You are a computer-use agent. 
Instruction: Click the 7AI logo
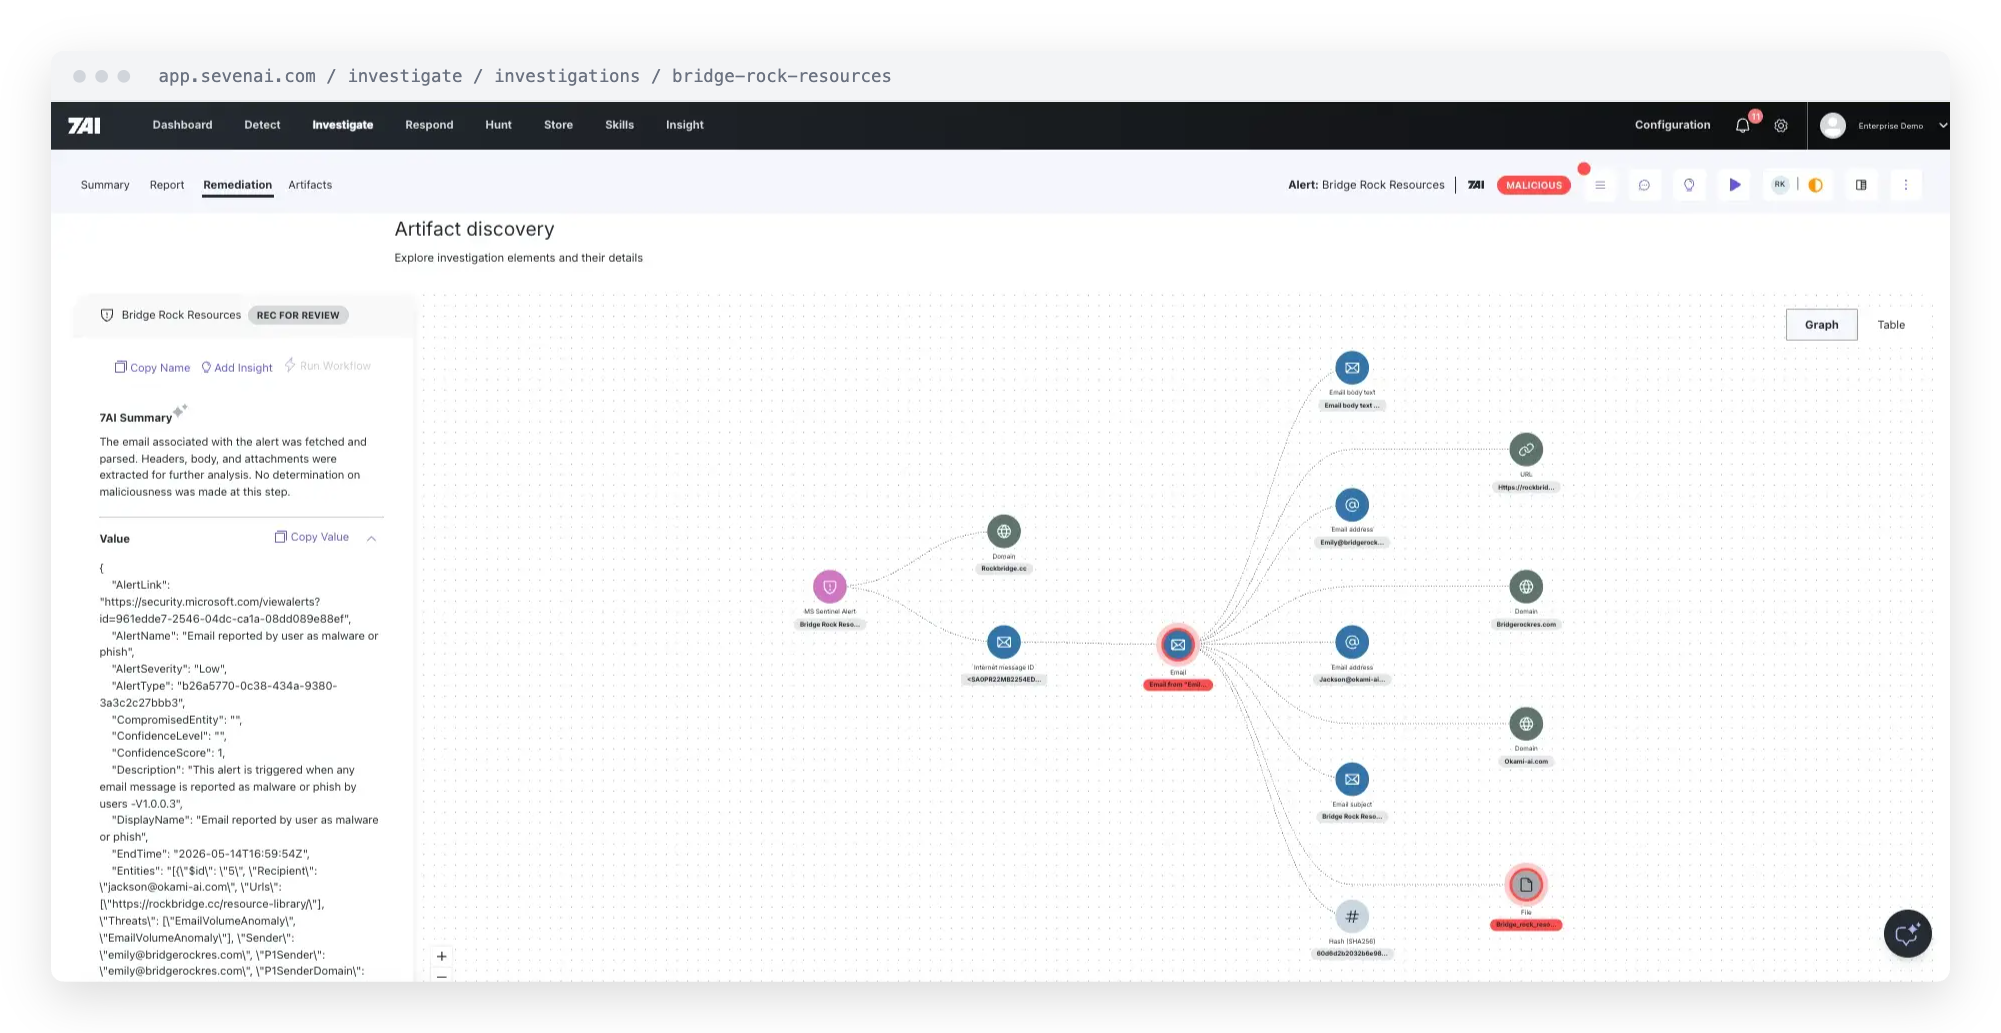coord(84,125)
